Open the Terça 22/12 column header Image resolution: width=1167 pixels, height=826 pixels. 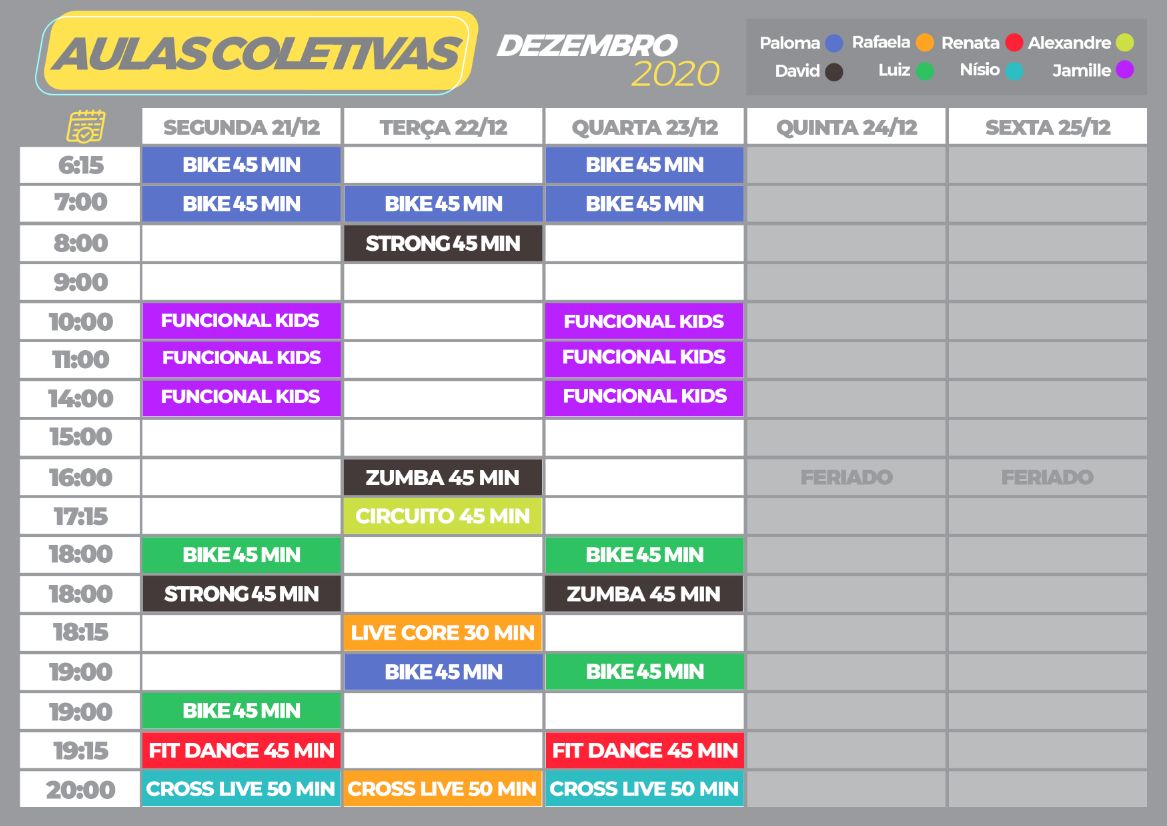click(443, 127)
